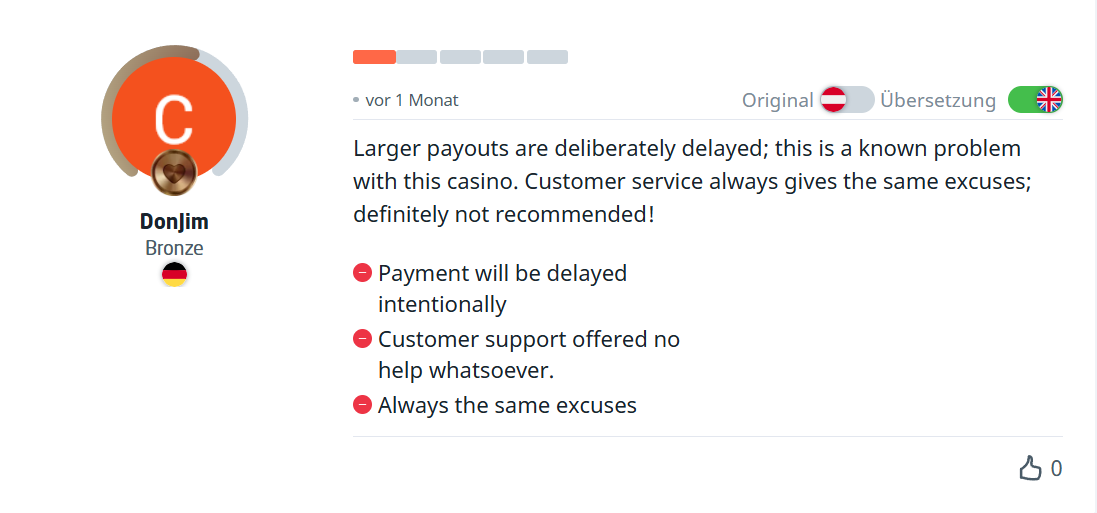The height and width of the screenshot is (513, 1097).
Task: Click the red minus icon beside 'Customer support offered'
Action: coord(362,339)
